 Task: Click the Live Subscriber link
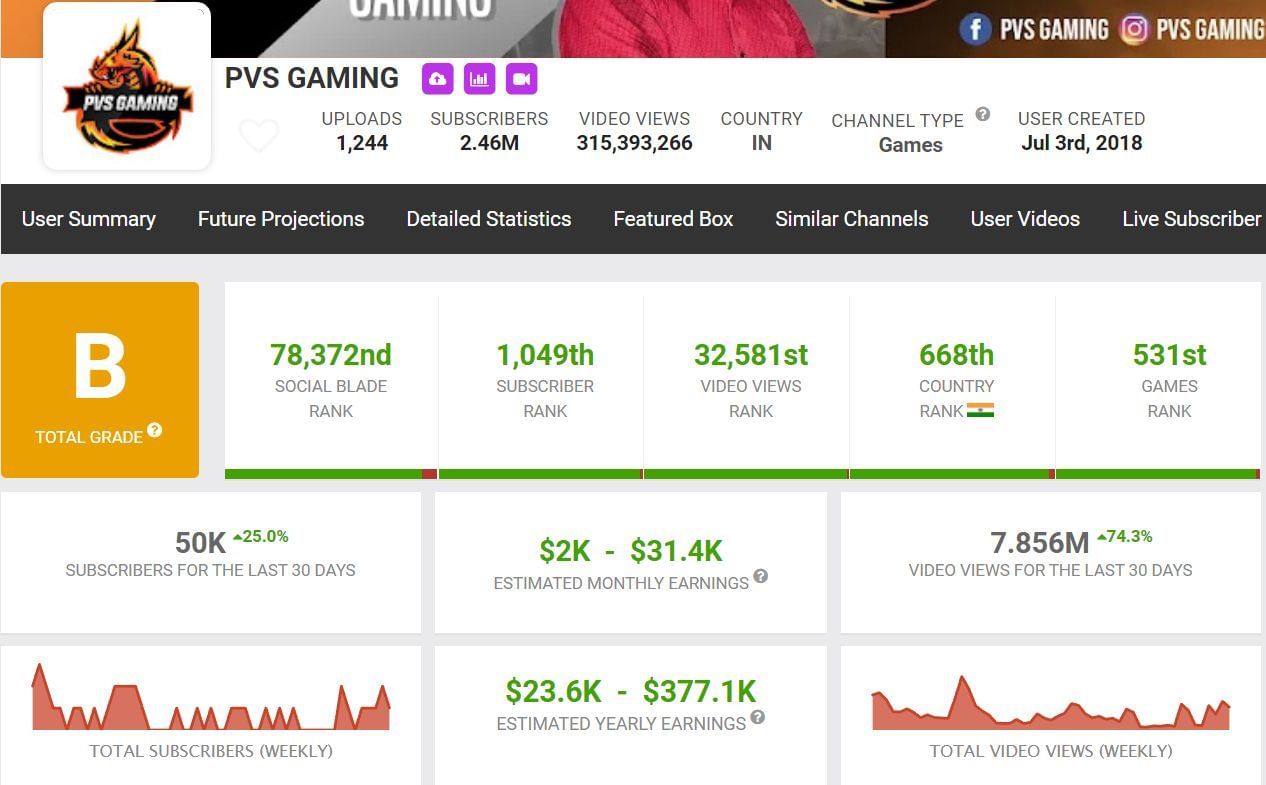click(x=1190, y=219)
